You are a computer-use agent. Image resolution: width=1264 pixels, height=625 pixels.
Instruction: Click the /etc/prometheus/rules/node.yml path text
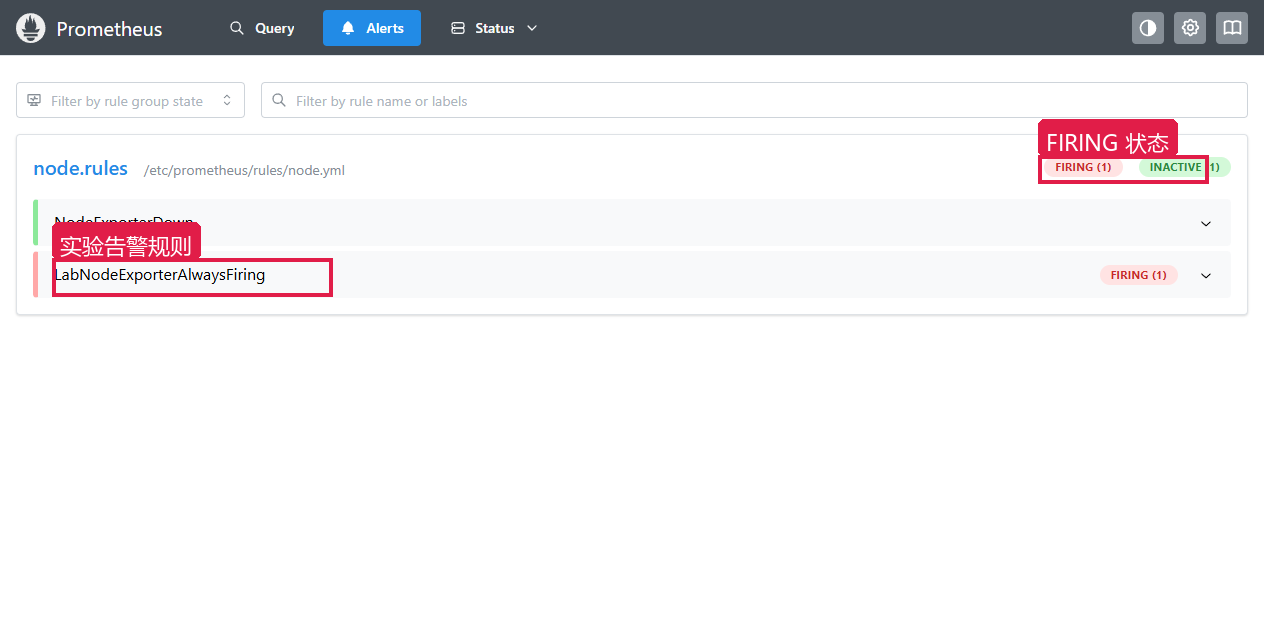point(244,171)
